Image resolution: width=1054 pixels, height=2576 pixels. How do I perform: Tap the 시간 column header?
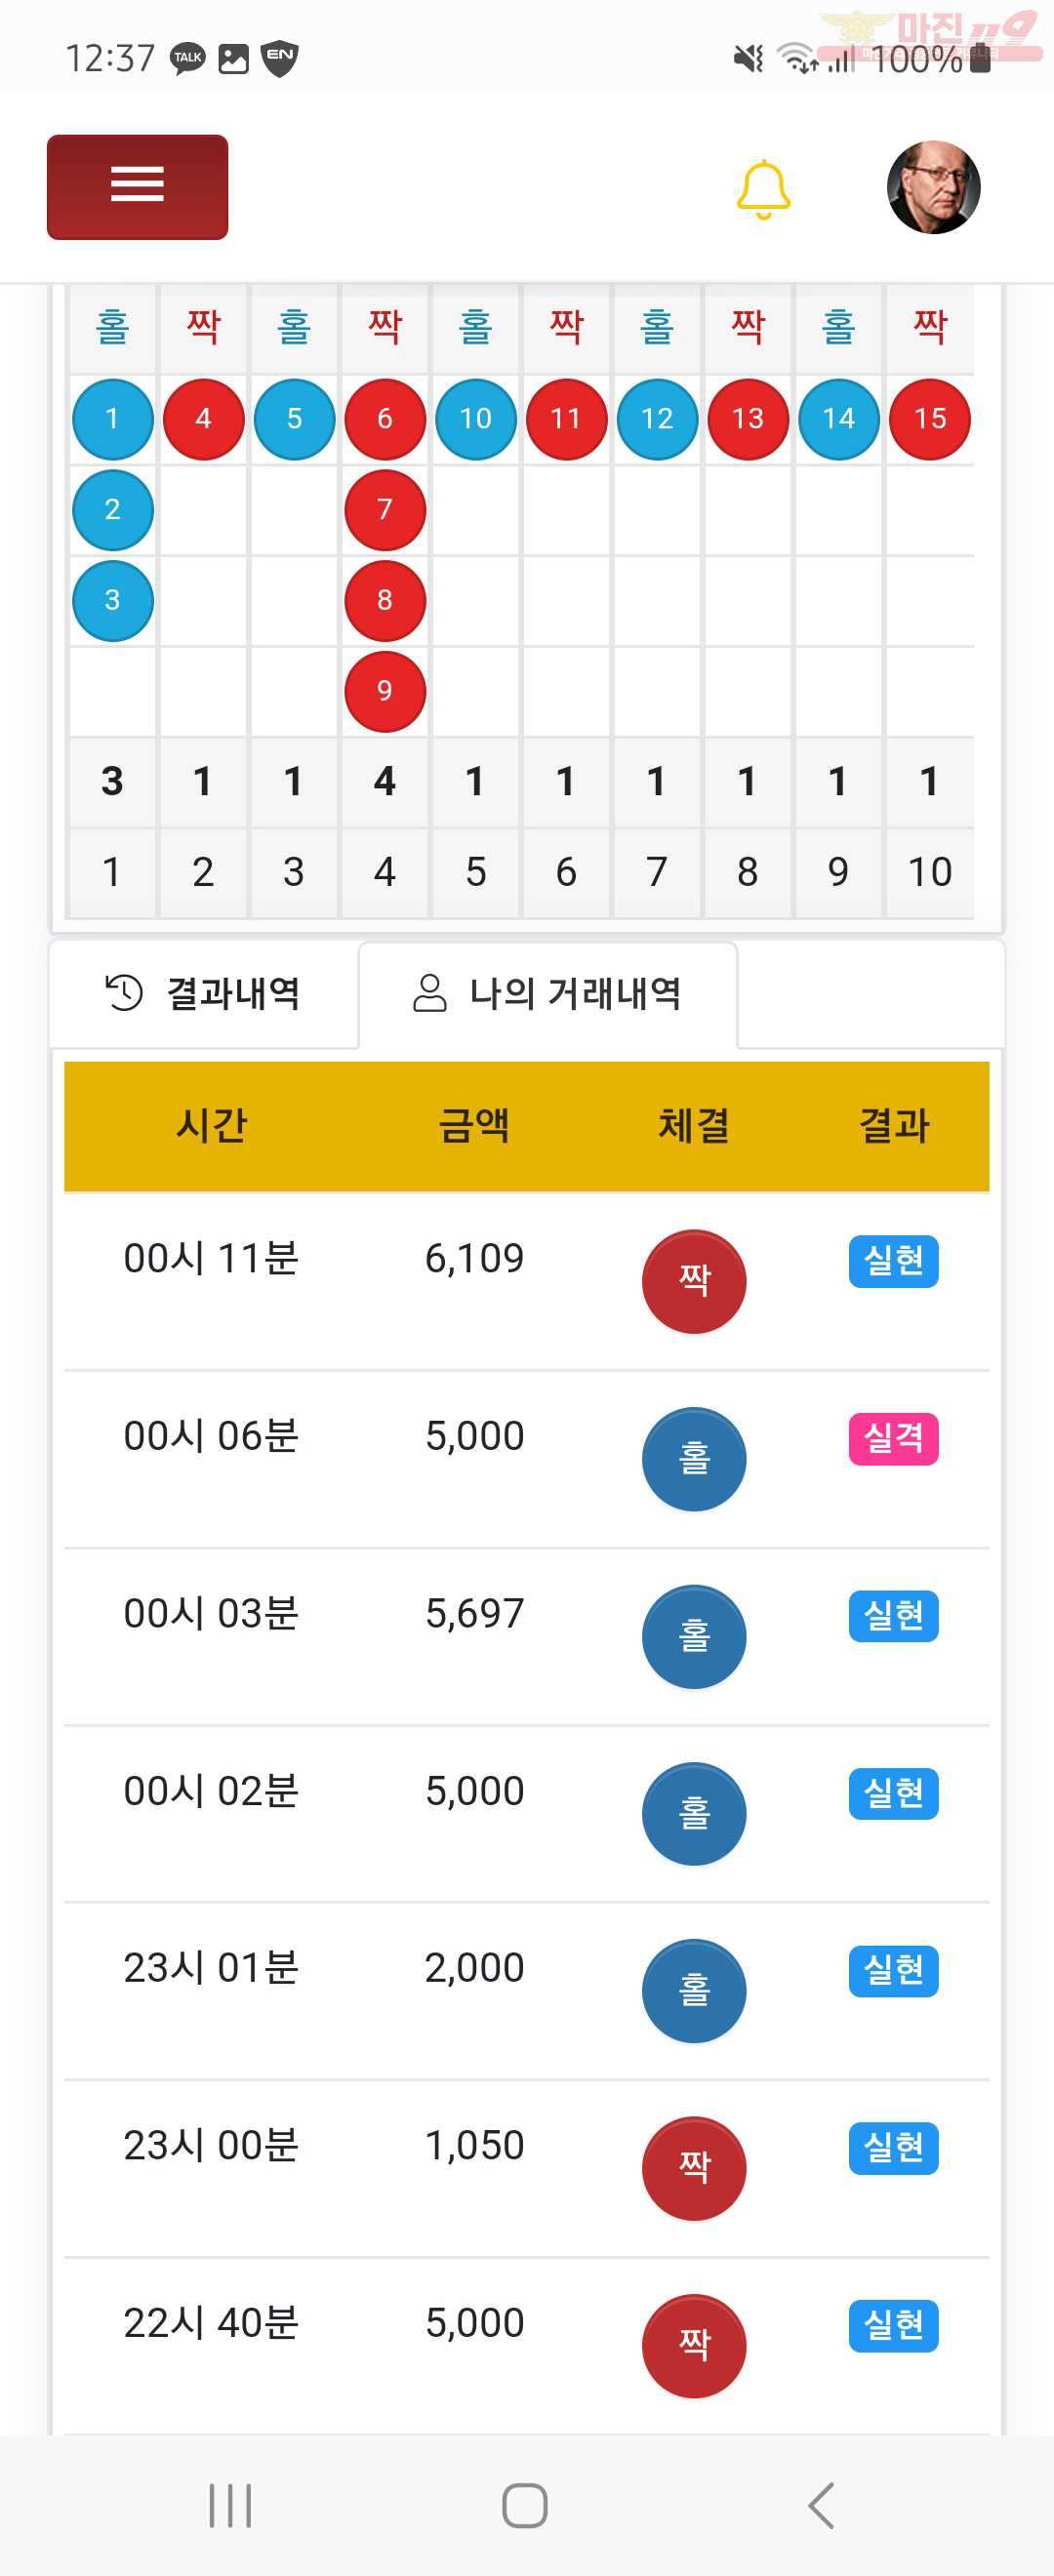click(211, 1126)
